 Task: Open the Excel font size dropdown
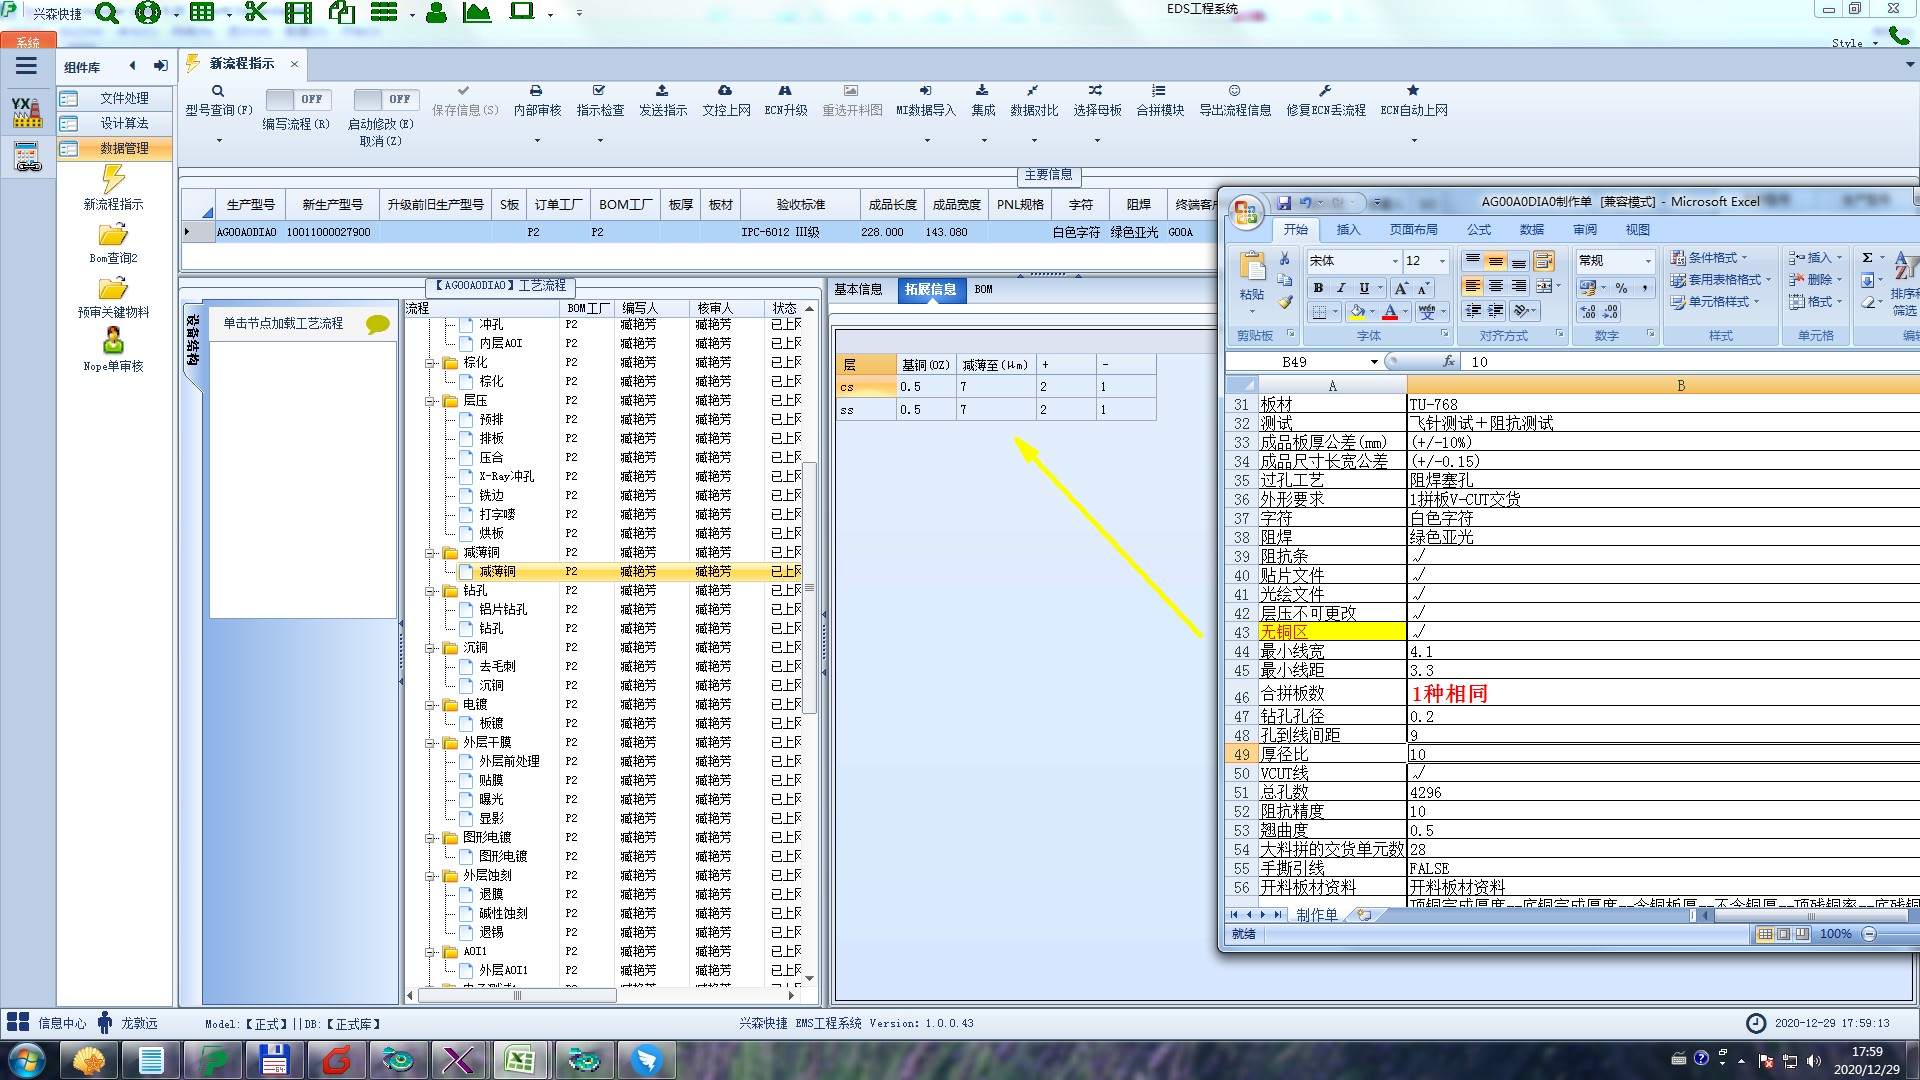[1442, 261]
